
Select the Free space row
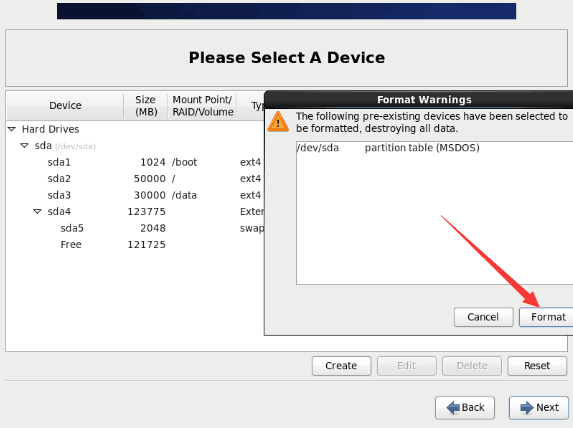[135, 244]
